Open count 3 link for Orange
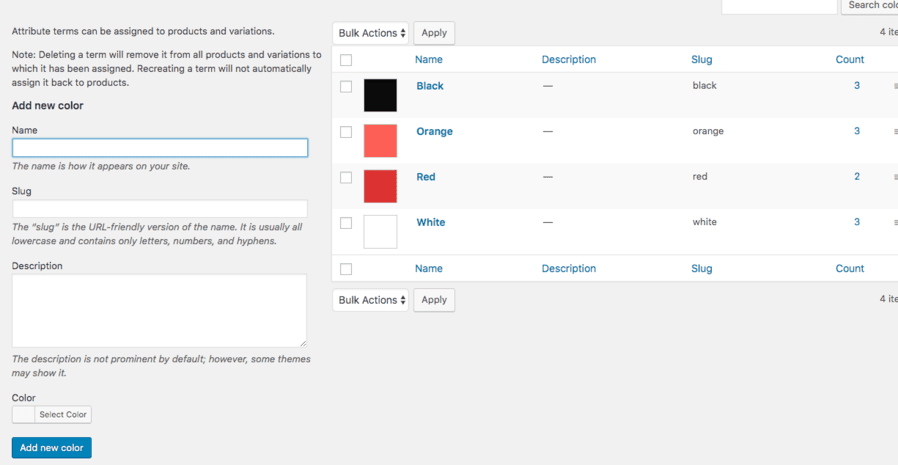Viewport: 898px width, 465px height. tap(857, 131)
